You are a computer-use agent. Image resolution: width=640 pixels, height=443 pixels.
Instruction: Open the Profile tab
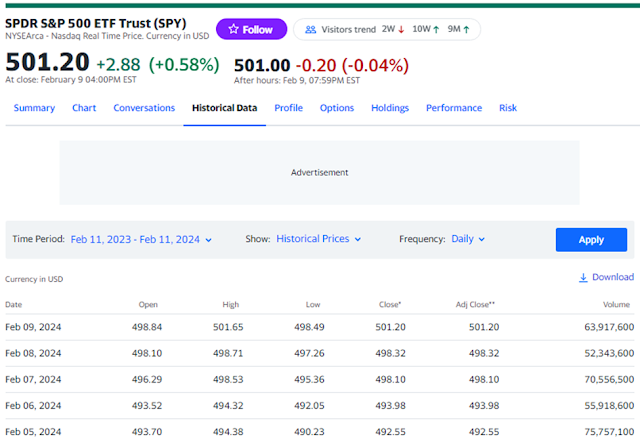(289, 108)
